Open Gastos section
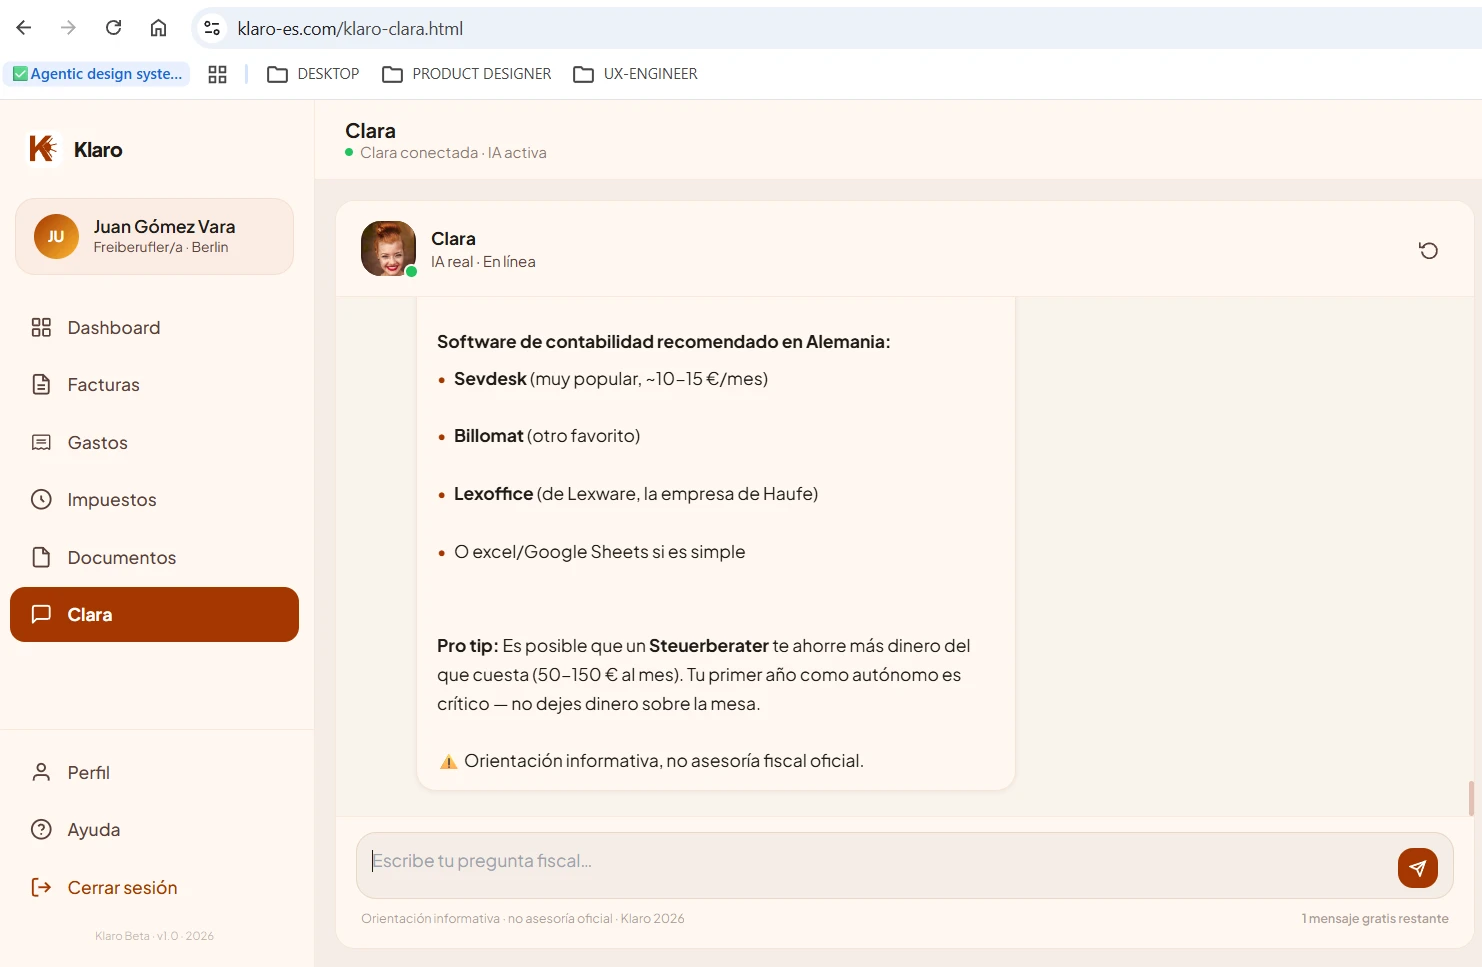The width and height of the screenshot is (1482, 967). click(x=154, y=442)
